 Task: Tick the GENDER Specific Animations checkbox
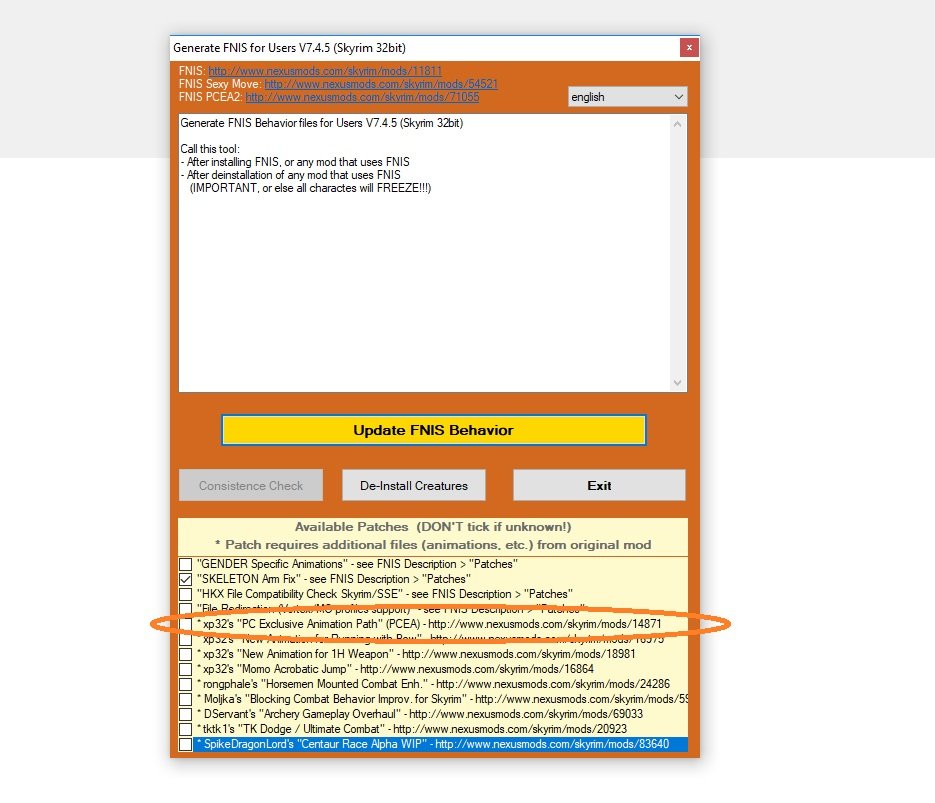(x=185, y=564)
